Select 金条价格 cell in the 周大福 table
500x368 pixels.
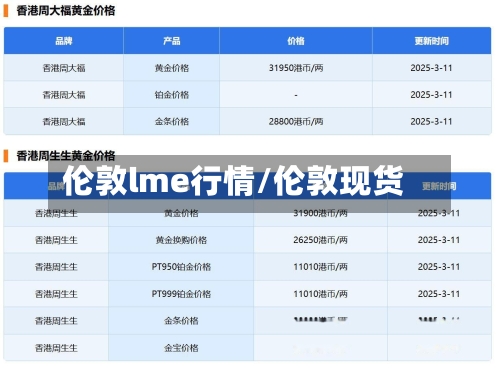tap(172, 122)
